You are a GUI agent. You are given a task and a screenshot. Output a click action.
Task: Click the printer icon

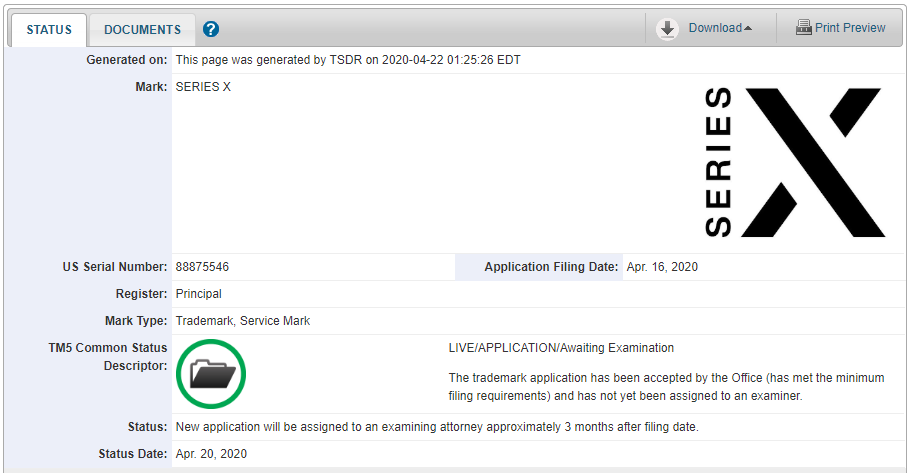(x=803, y=28)
